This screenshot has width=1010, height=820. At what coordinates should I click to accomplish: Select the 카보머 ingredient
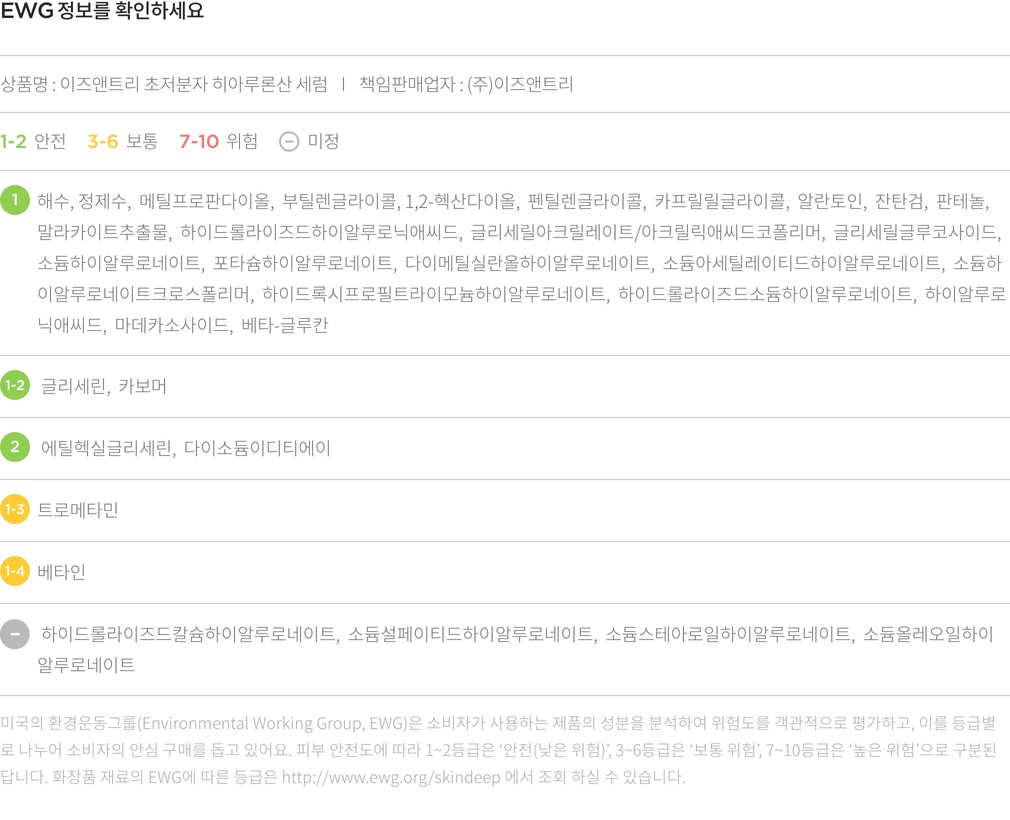click(142, 386)
